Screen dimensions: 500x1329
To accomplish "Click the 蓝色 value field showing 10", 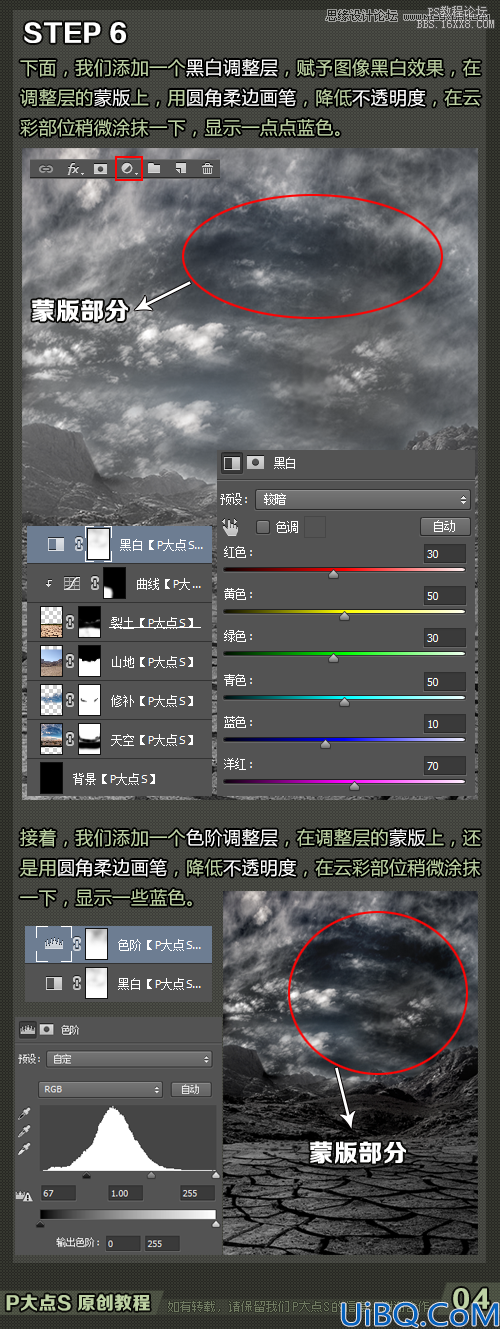I will click(445, 723).
